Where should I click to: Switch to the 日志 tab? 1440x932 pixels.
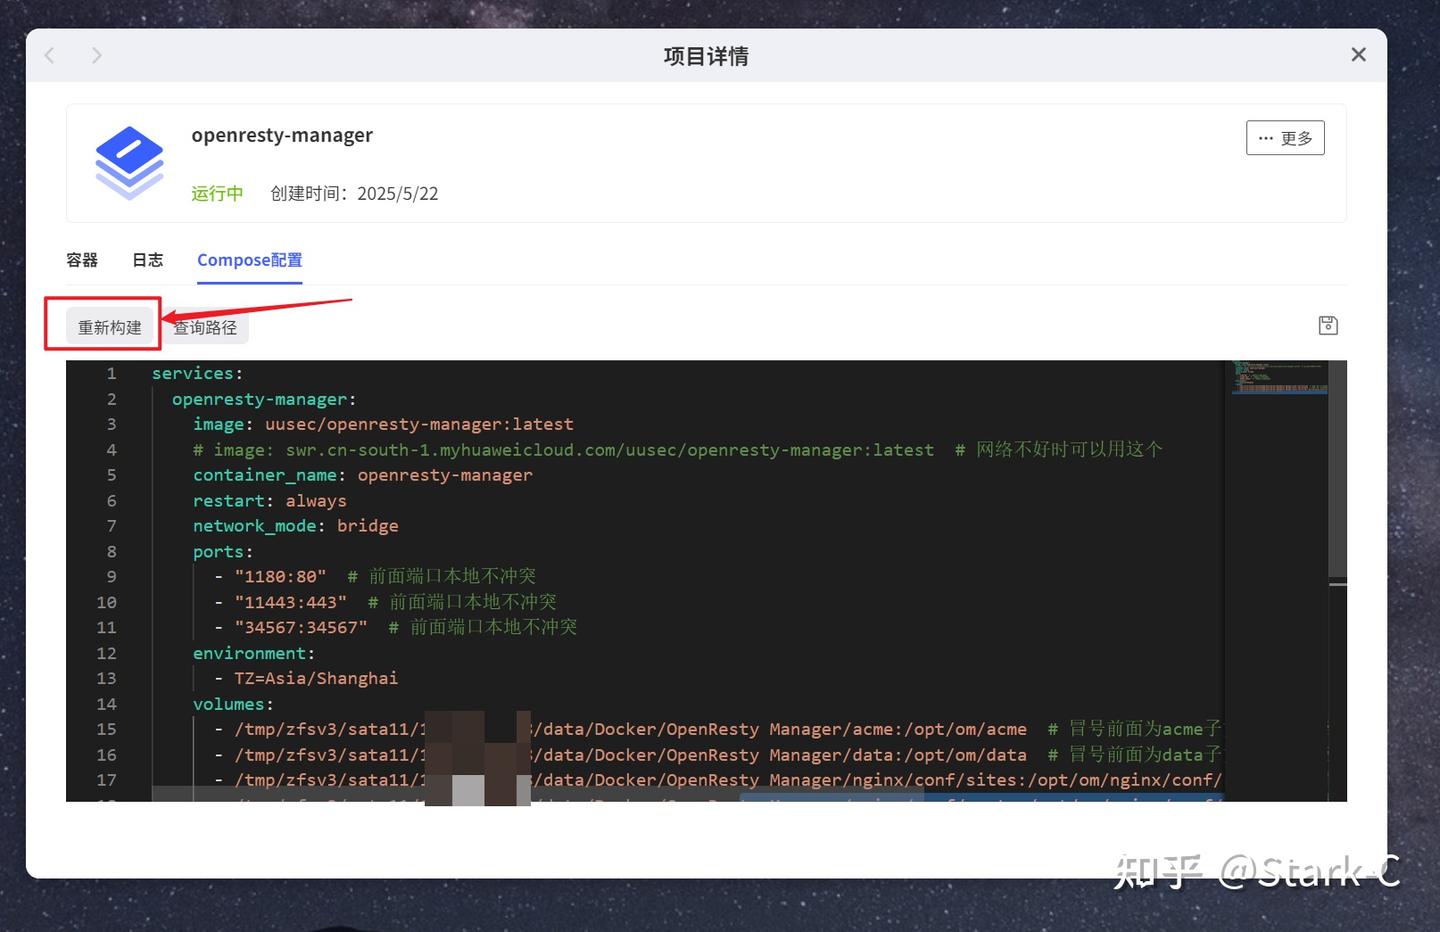coord(147,259)
